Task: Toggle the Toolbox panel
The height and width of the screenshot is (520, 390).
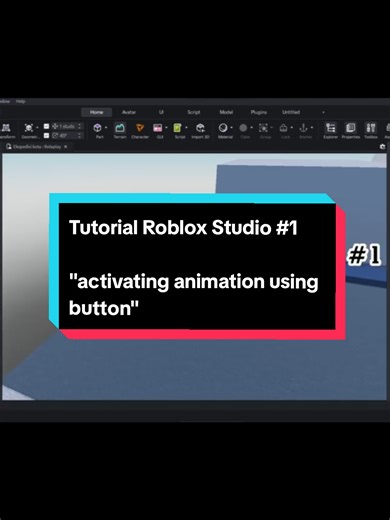Action: point(371,130)
